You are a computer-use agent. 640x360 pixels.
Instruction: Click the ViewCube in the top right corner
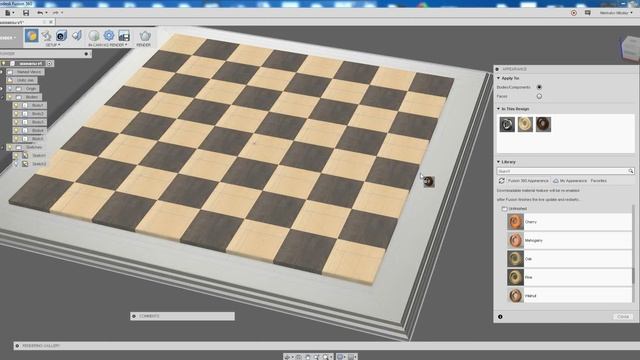tap(630, 49)
